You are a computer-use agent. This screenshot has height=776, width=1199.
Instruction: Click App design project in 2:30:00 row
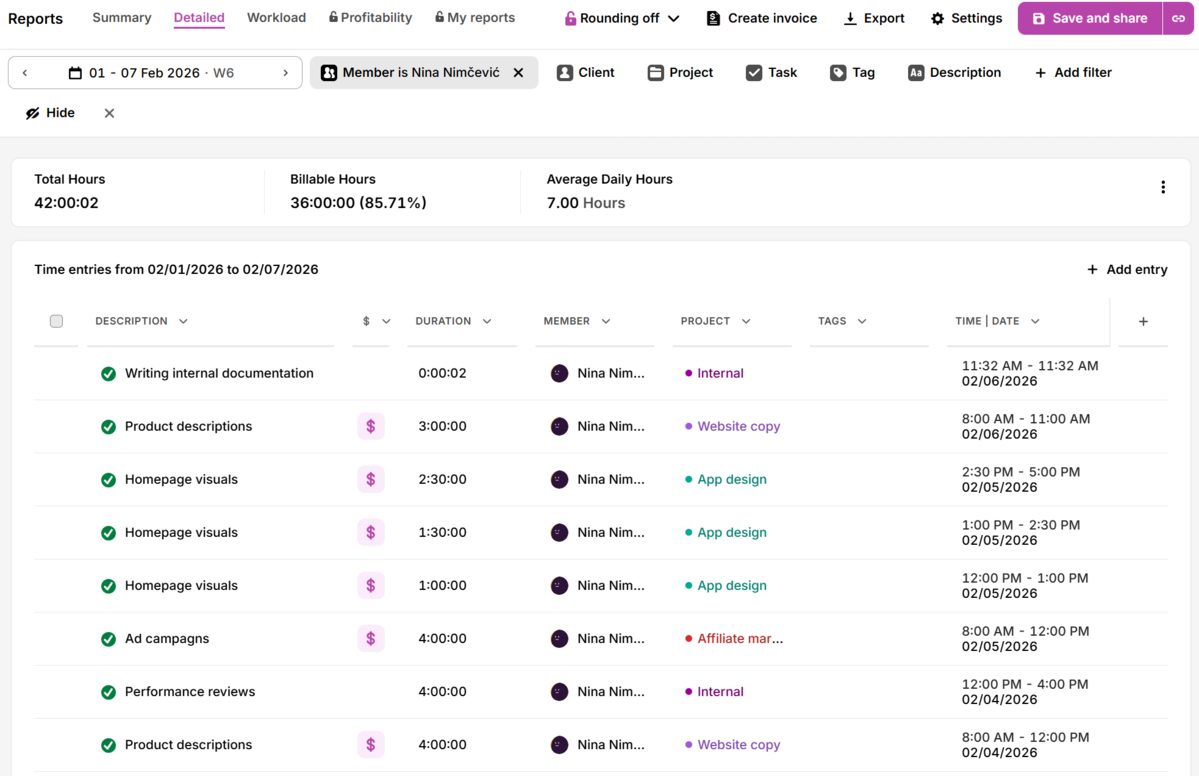[726, 479]
